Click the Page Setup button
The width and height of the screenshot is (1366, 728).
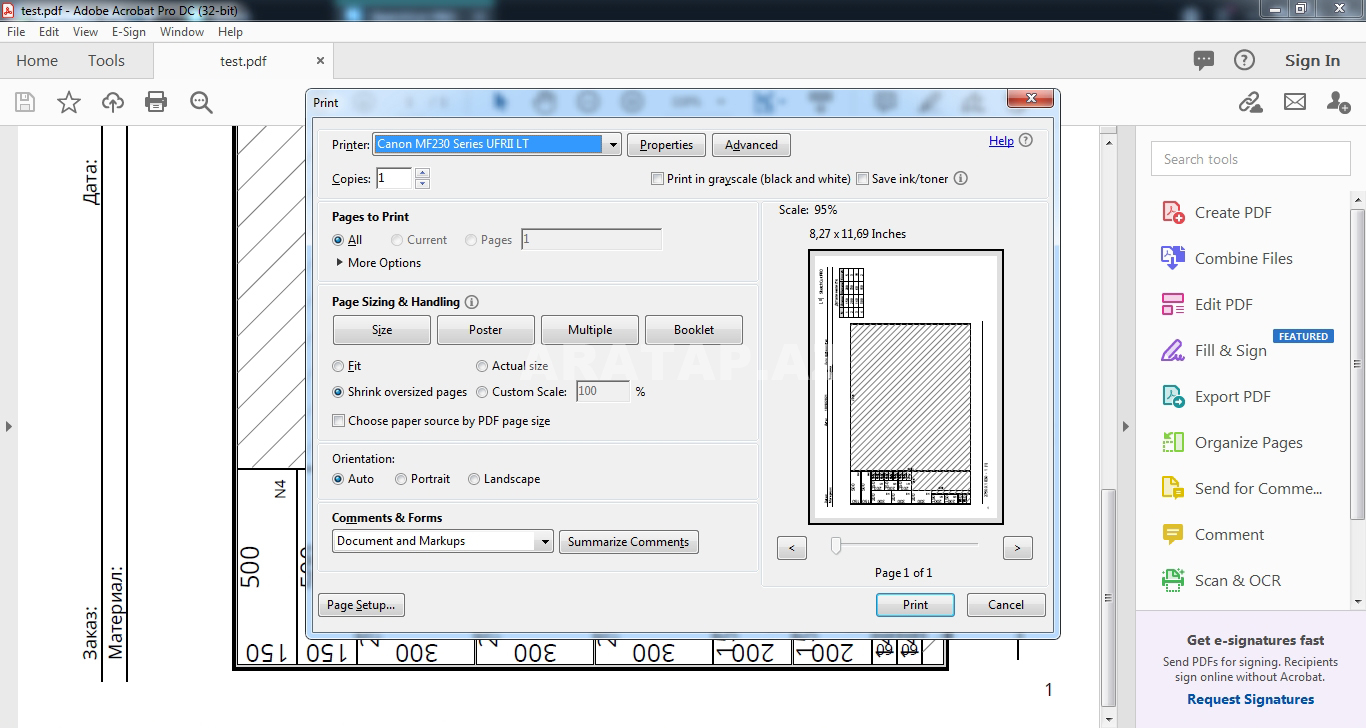pos(361,605)
